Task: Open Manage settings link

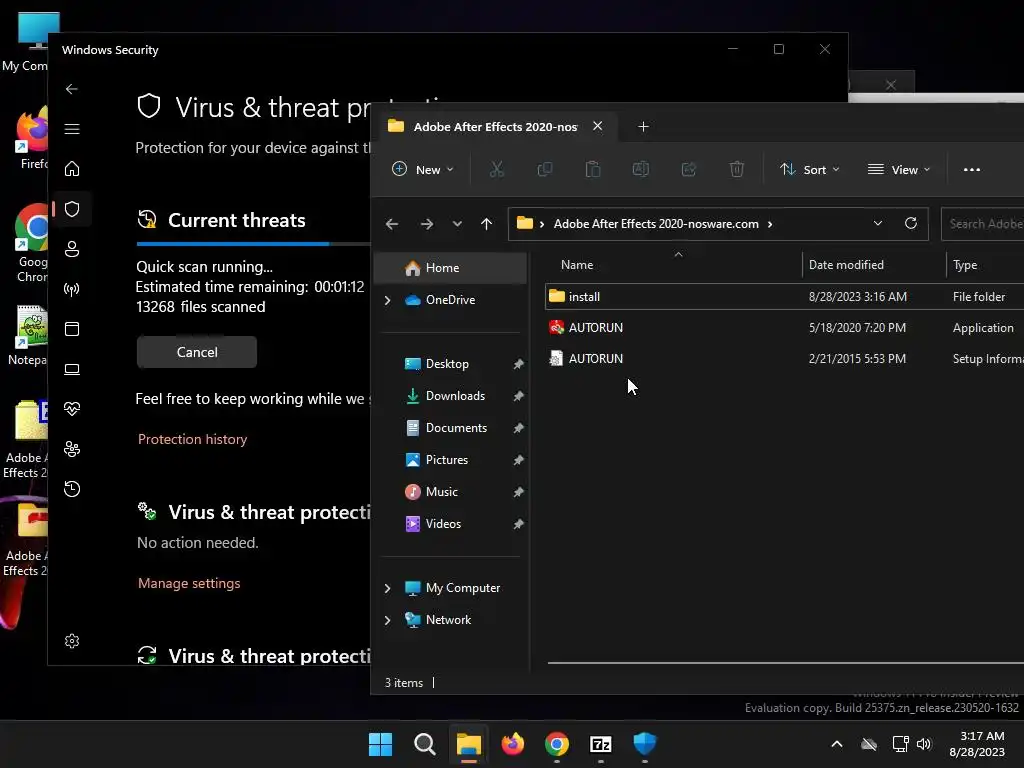Action: click(x=189, y=583)
